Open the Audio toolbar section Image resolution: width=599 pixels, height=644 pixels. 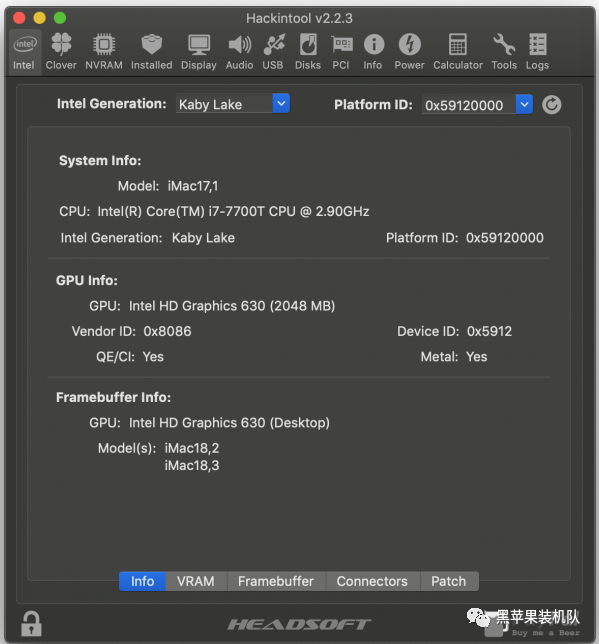pos(240,52)
